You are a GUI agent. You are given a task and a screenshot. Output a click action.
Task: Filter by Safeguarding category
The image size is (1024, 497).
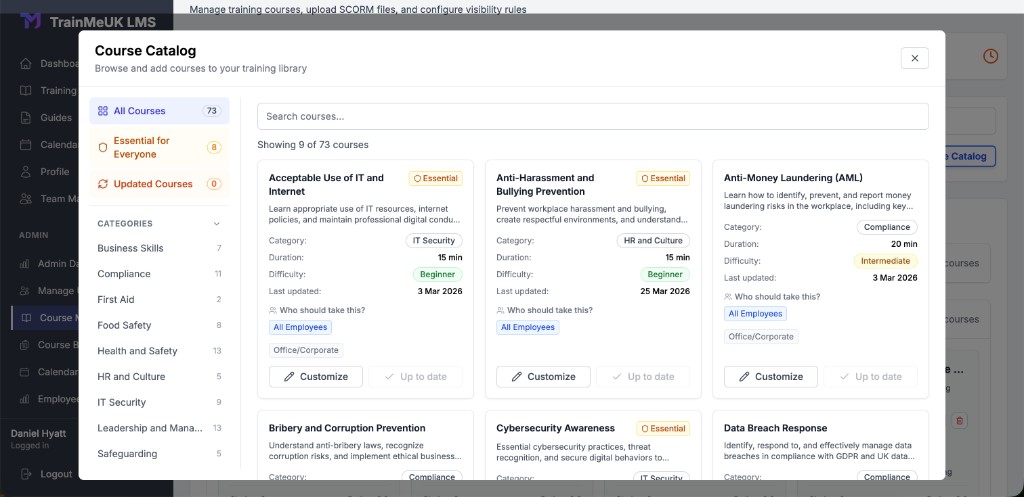tap(159, 453)
